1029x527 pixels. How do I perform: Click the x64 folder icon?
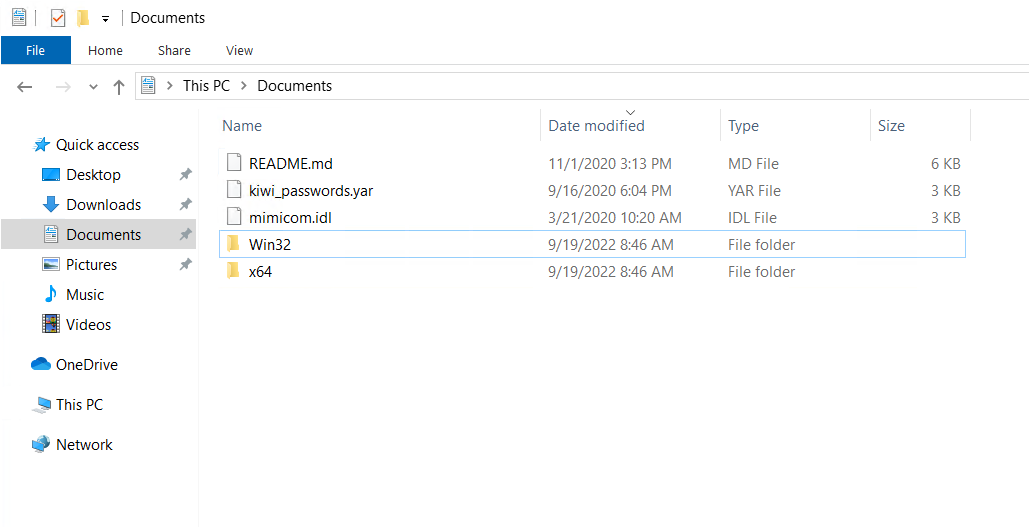(233, 271)
